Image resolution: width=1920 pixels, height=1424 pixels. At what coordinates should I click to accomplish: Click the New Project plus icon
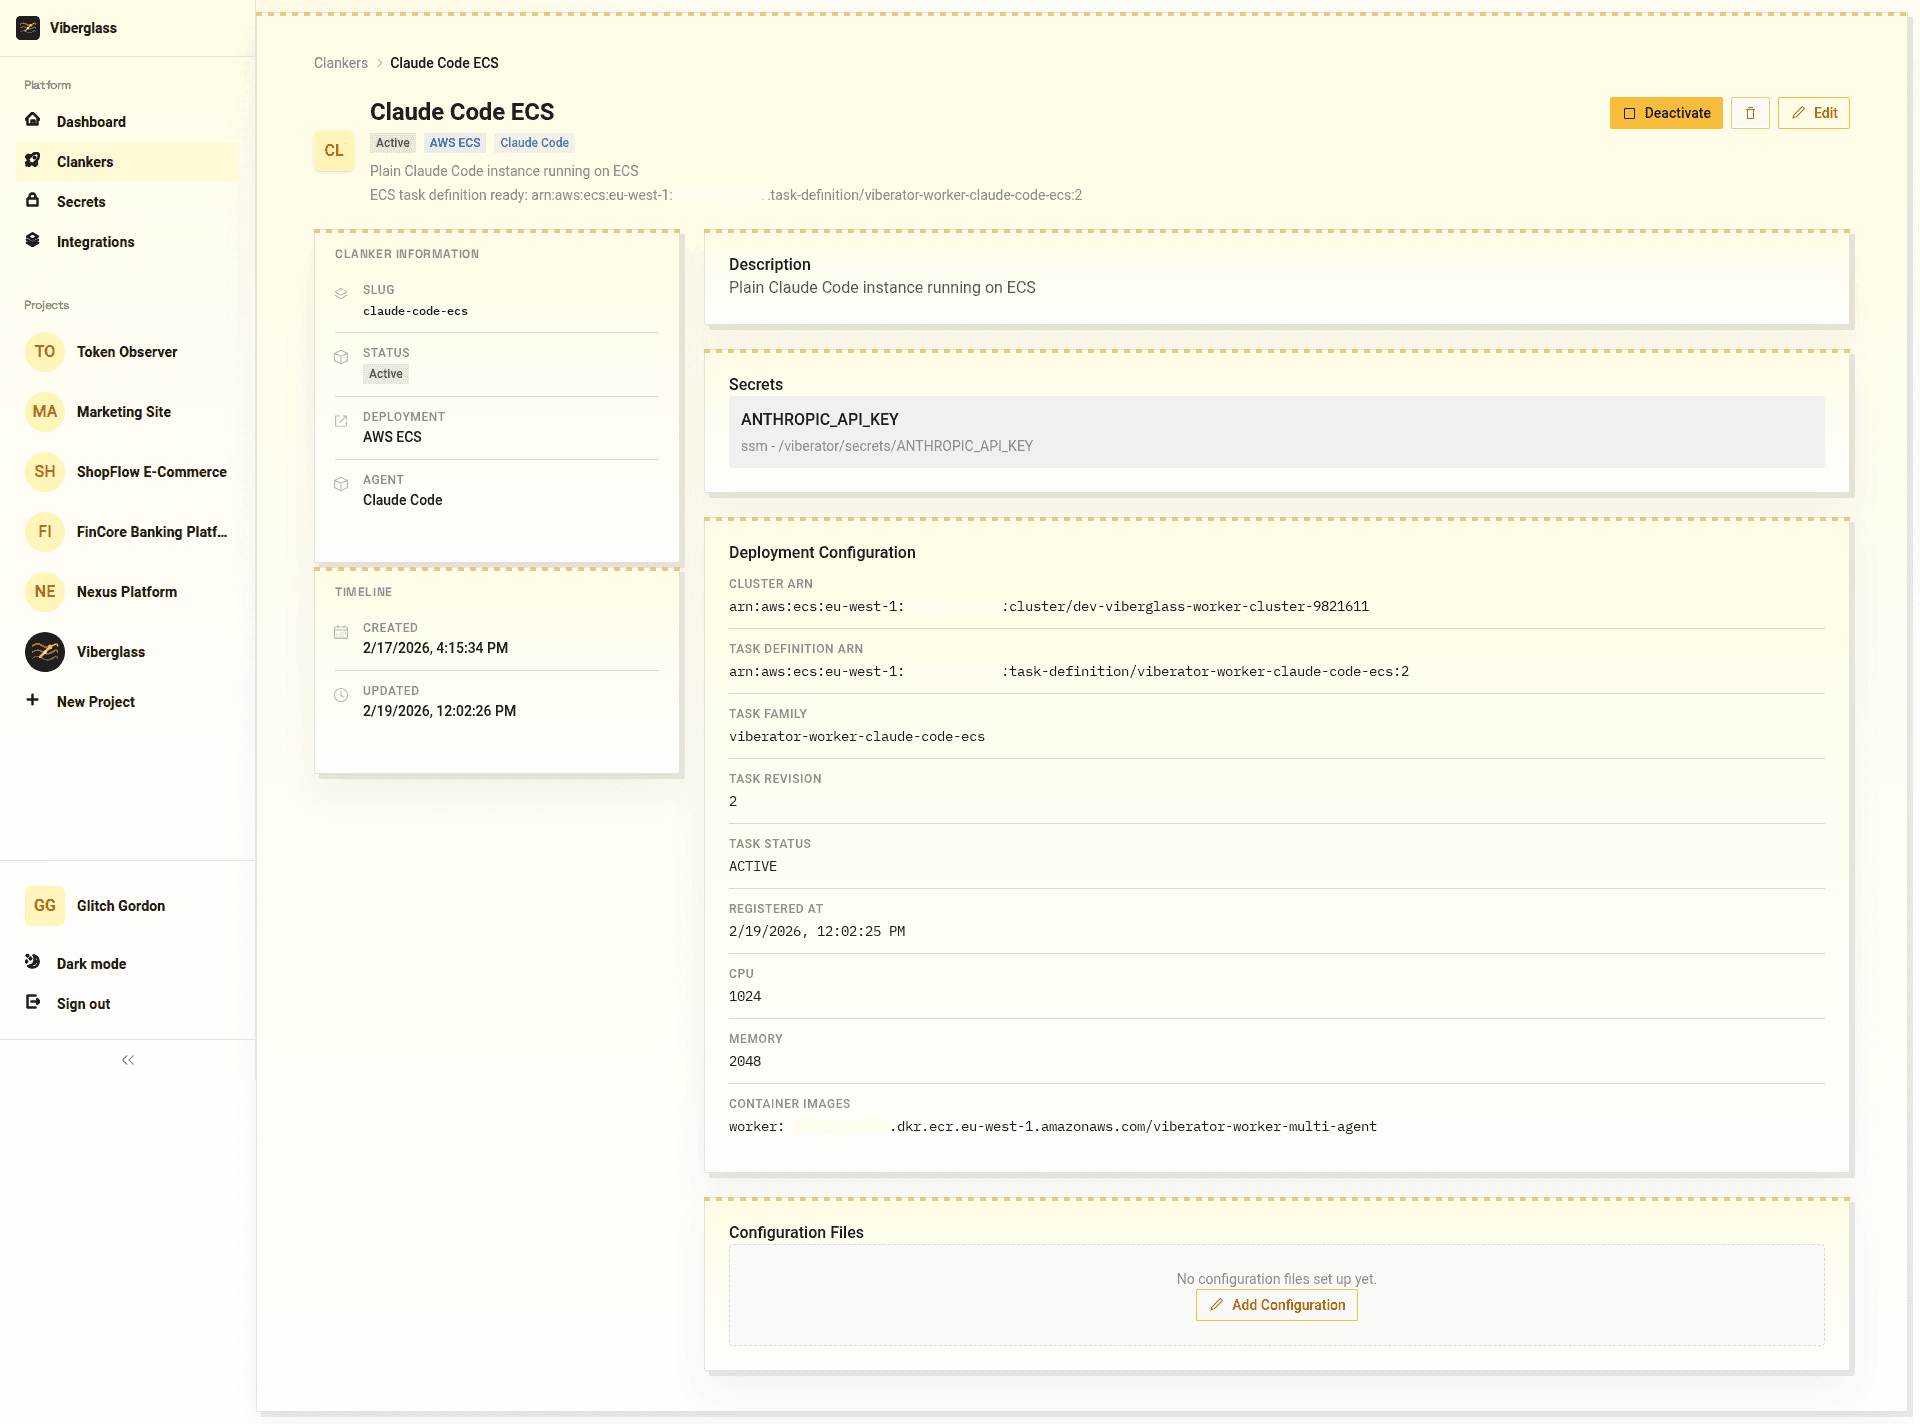pos(33,701)
